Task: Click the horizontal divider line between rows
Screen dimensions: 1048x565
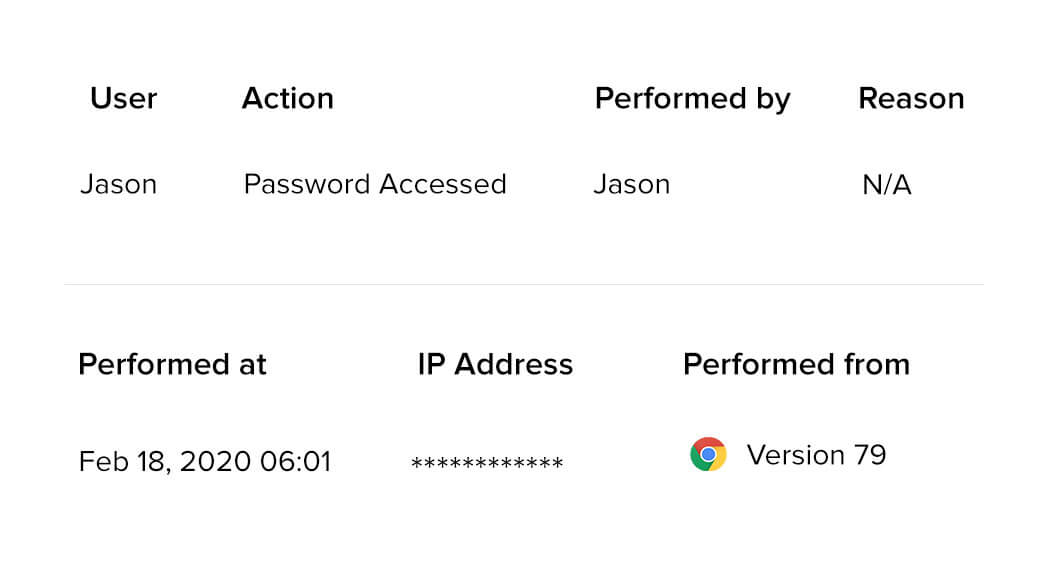Action: pos(524,285)
